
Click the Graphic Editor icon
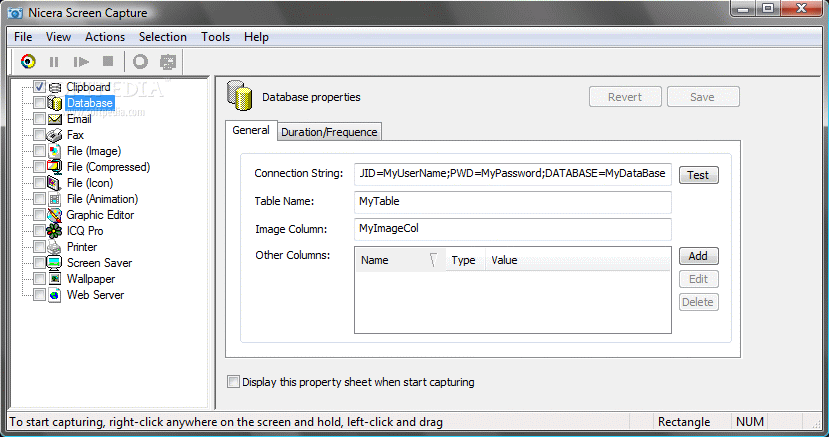coord(55,215)
